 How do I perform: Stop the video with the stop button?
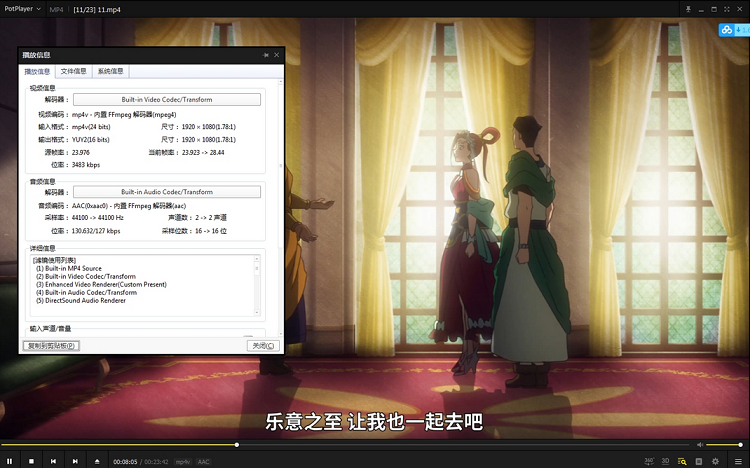tap(31, 461)
